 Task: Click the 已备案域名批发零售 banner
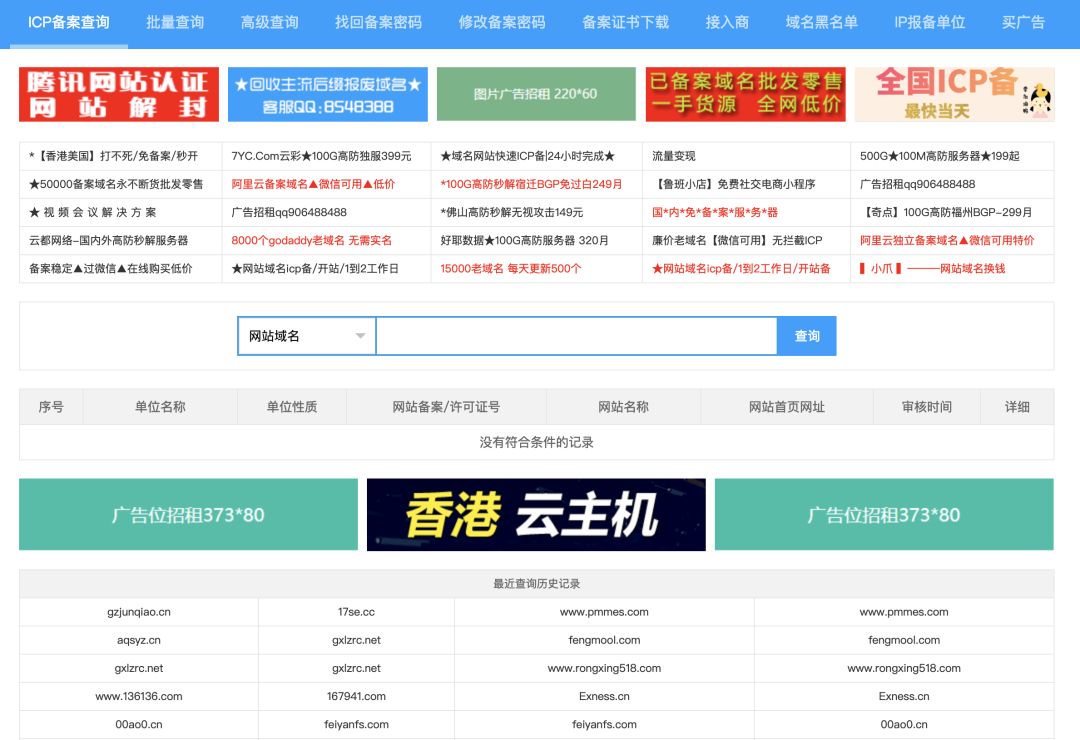744,94
